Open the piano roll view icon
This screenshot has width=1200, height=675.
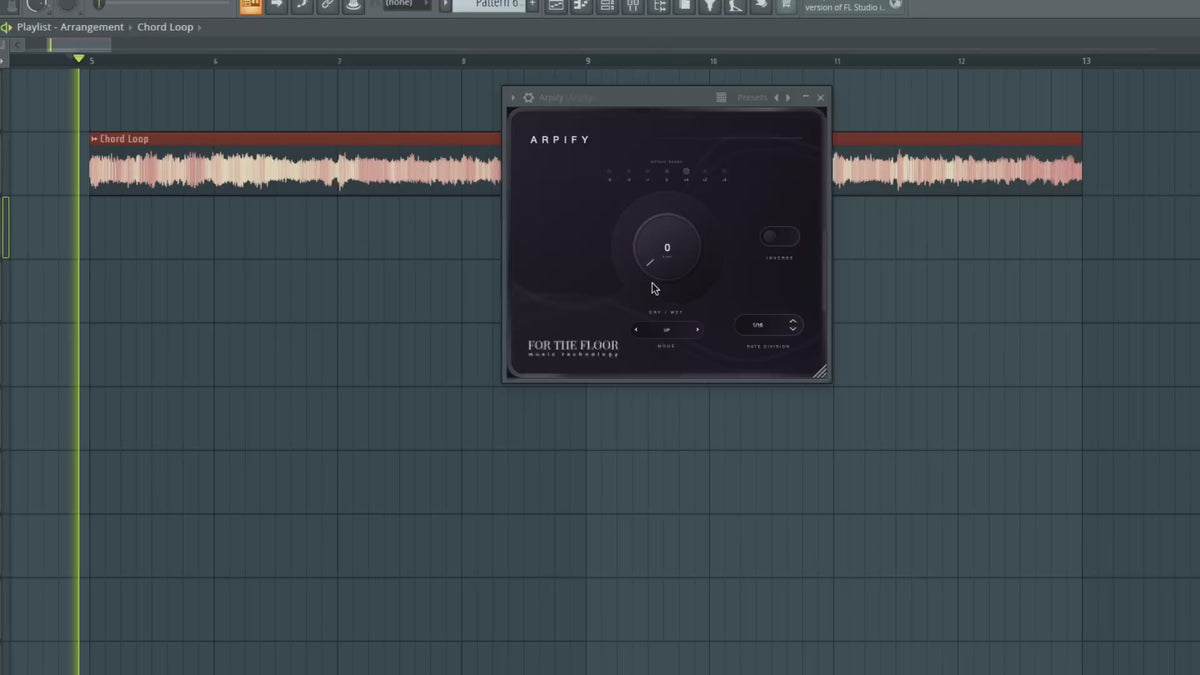point(581,5)
